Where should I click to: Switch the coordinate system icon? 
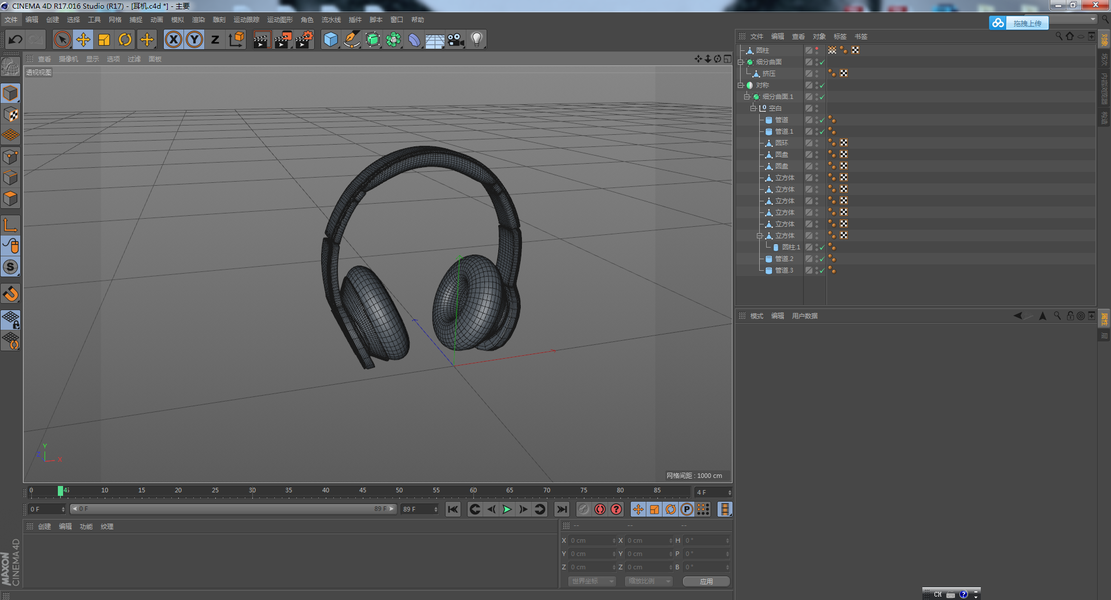coord(236,40)
